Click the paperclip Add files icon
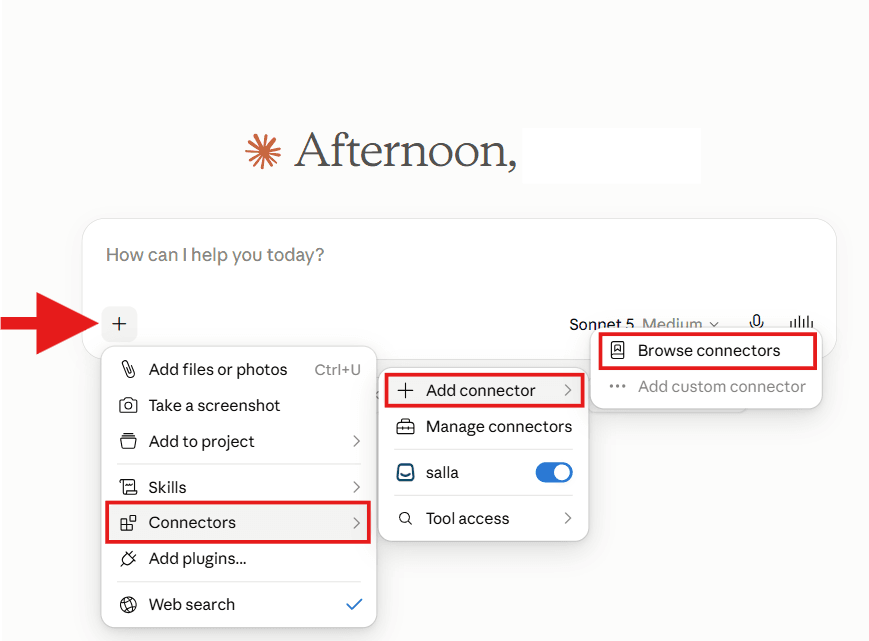Image resolution: width=869 pixels, height=641 pixels. [128, 369]
